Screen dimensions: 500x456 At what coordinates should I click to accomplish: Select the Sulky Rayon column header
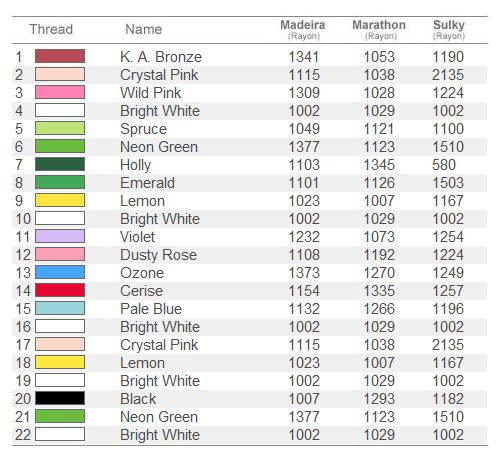click(x=449, y=30)
